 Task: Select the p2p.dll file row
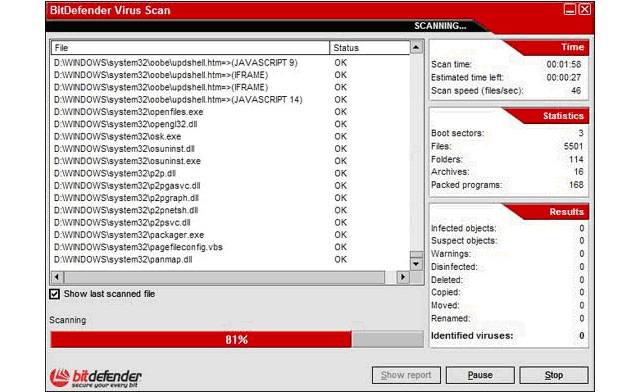click(231, 174)
